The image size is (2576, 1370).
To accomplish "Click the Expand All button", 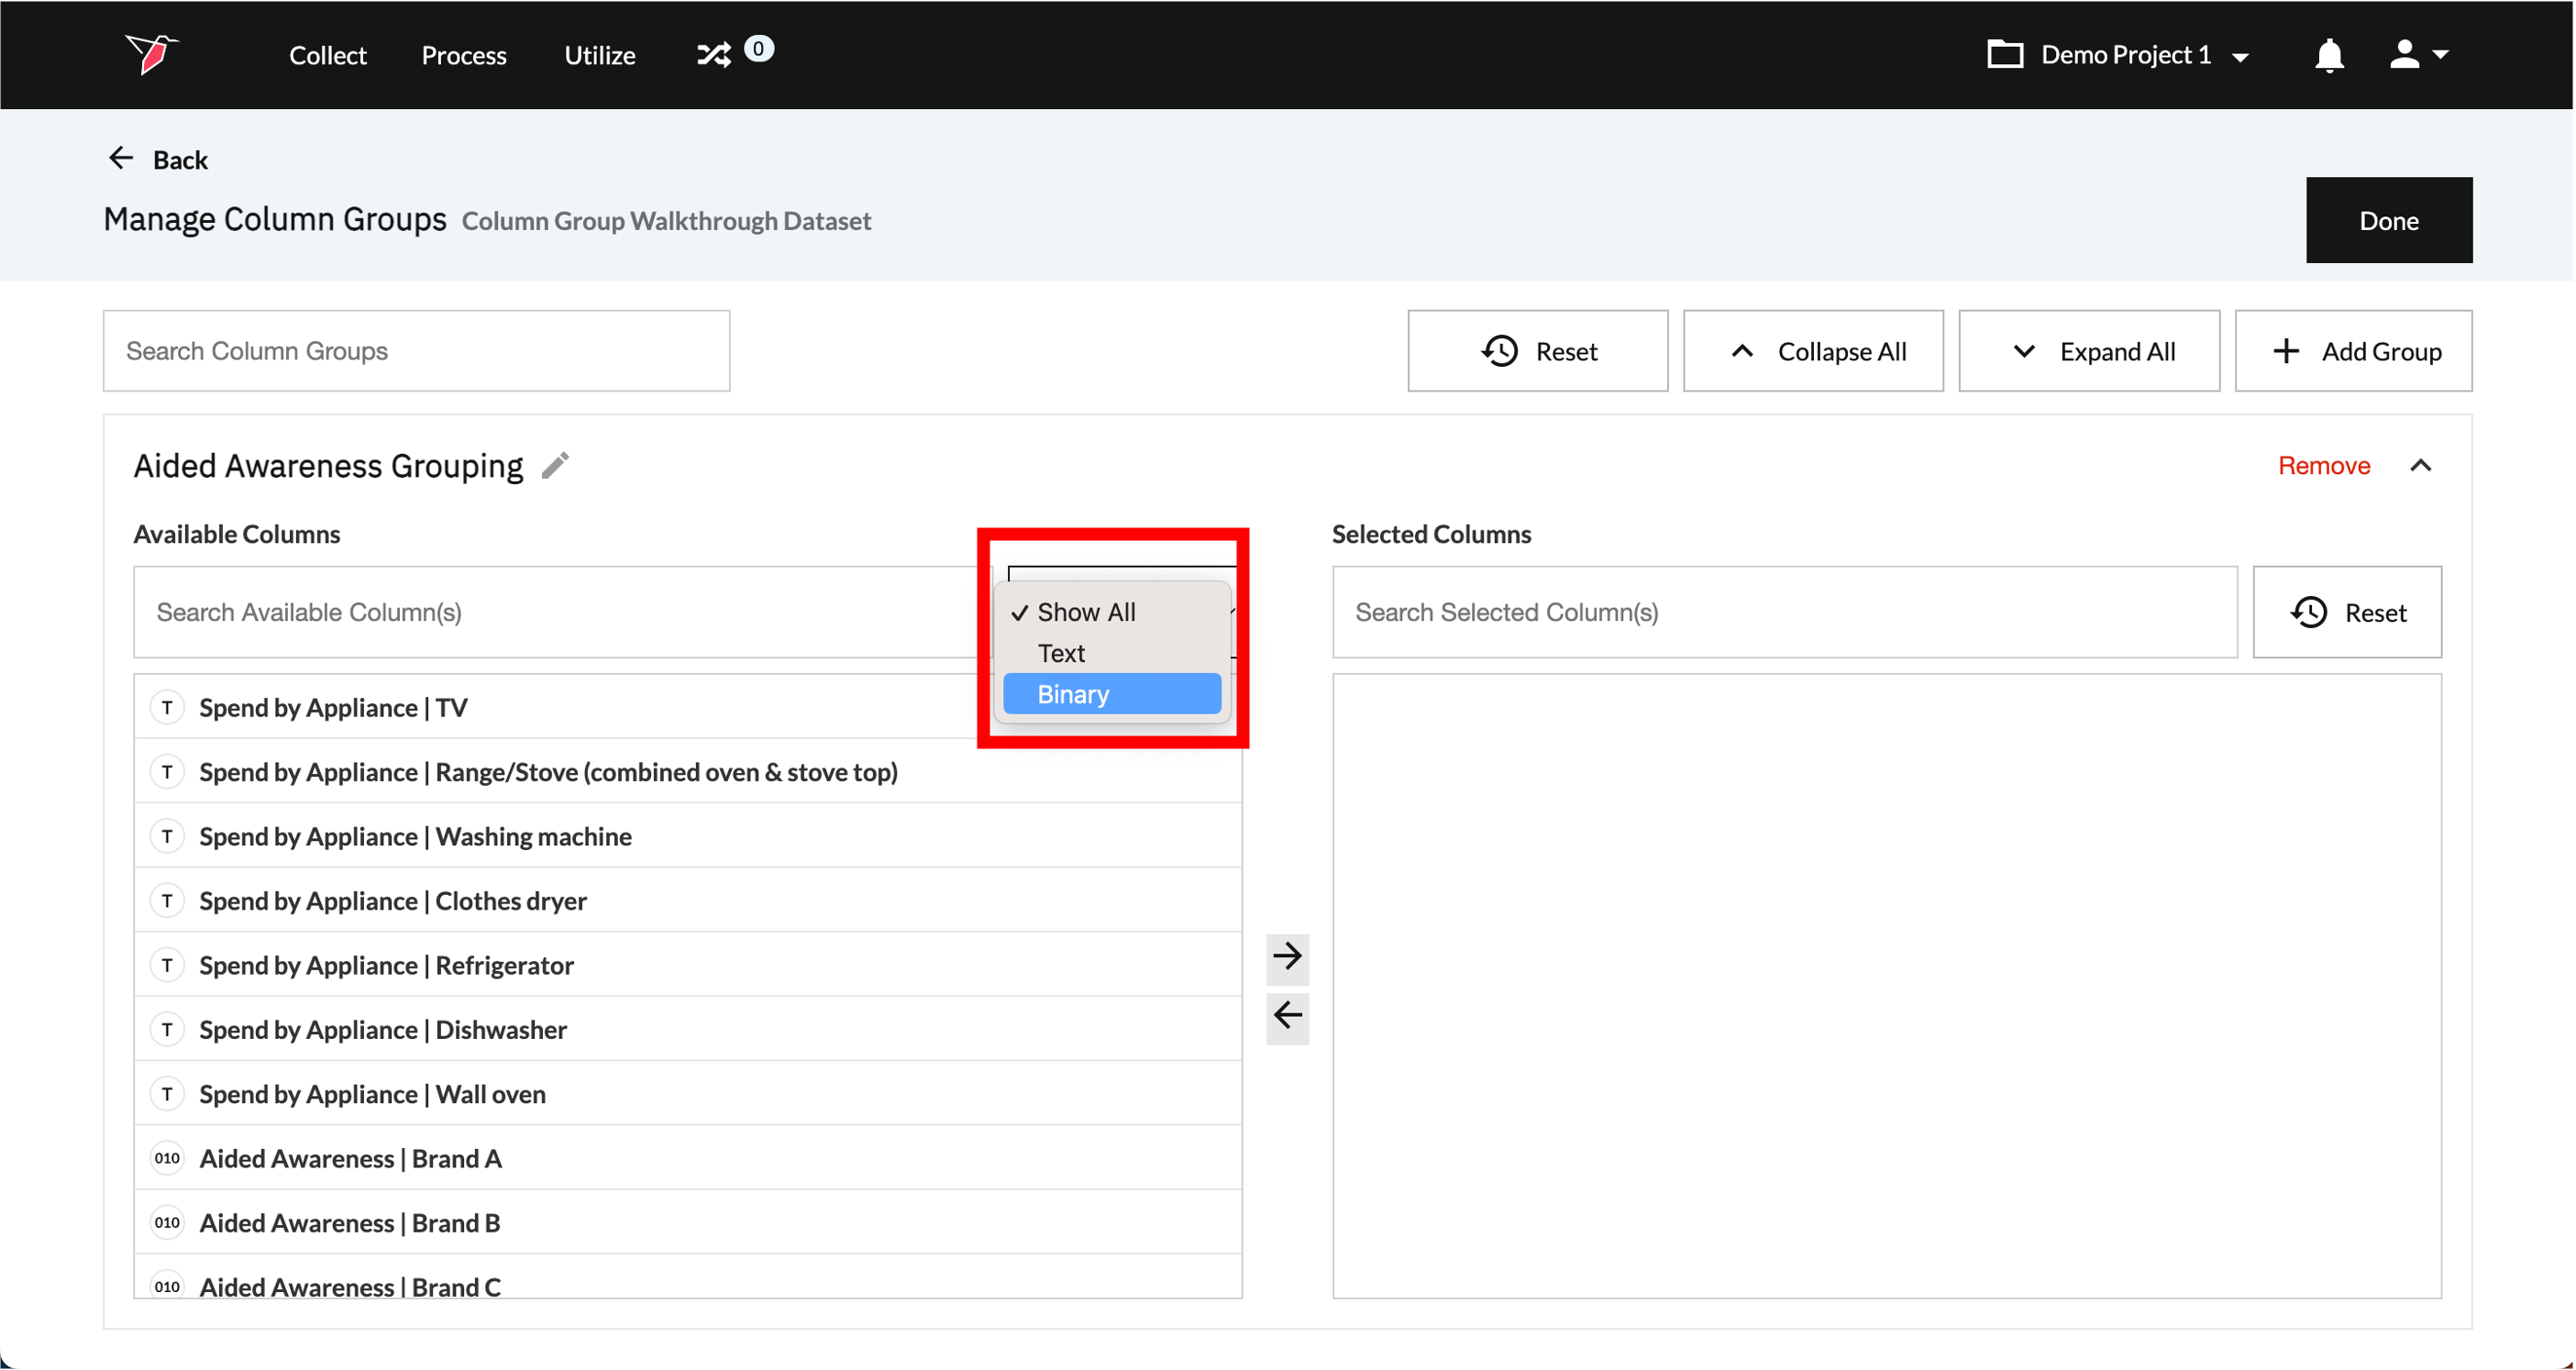I will (x=2088, y=352).
